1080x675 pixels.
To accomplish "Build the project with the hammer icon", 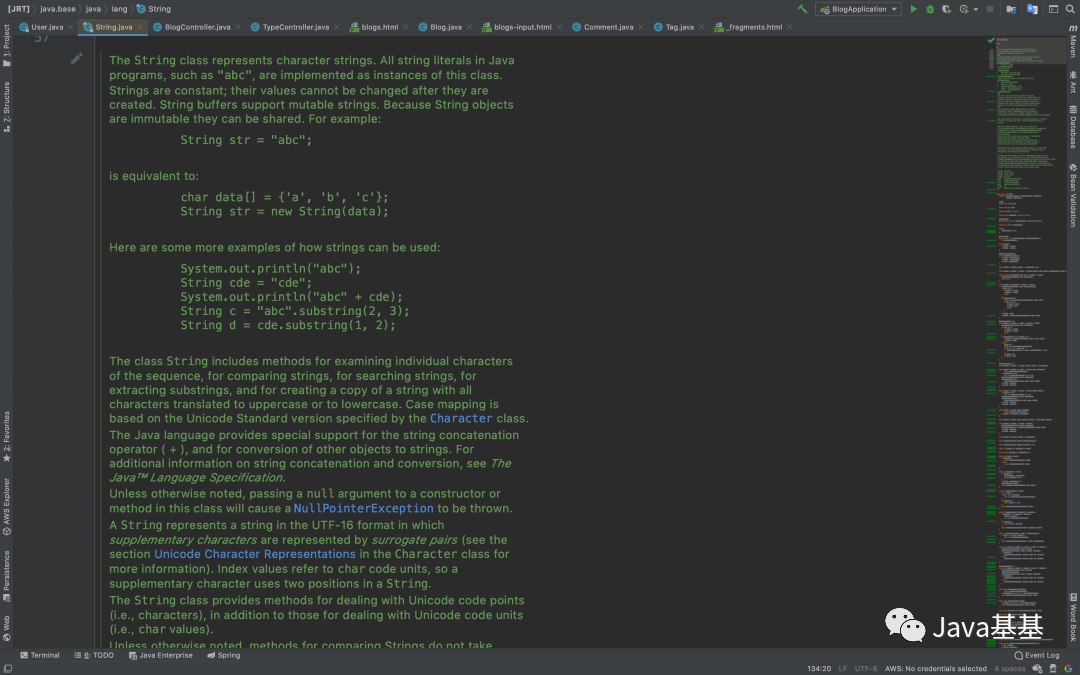I will coord(802,9).
